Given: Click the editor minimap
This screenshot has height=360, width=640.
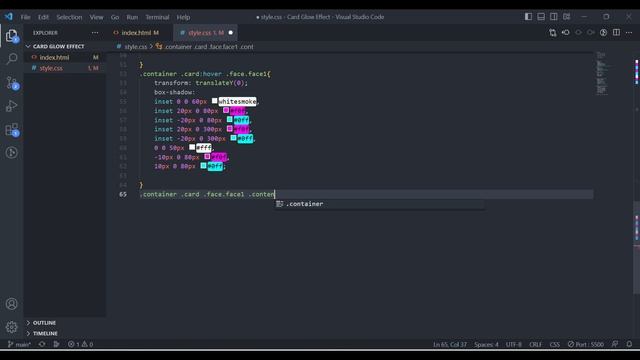Looking at the screenshot, I should 602,73.
